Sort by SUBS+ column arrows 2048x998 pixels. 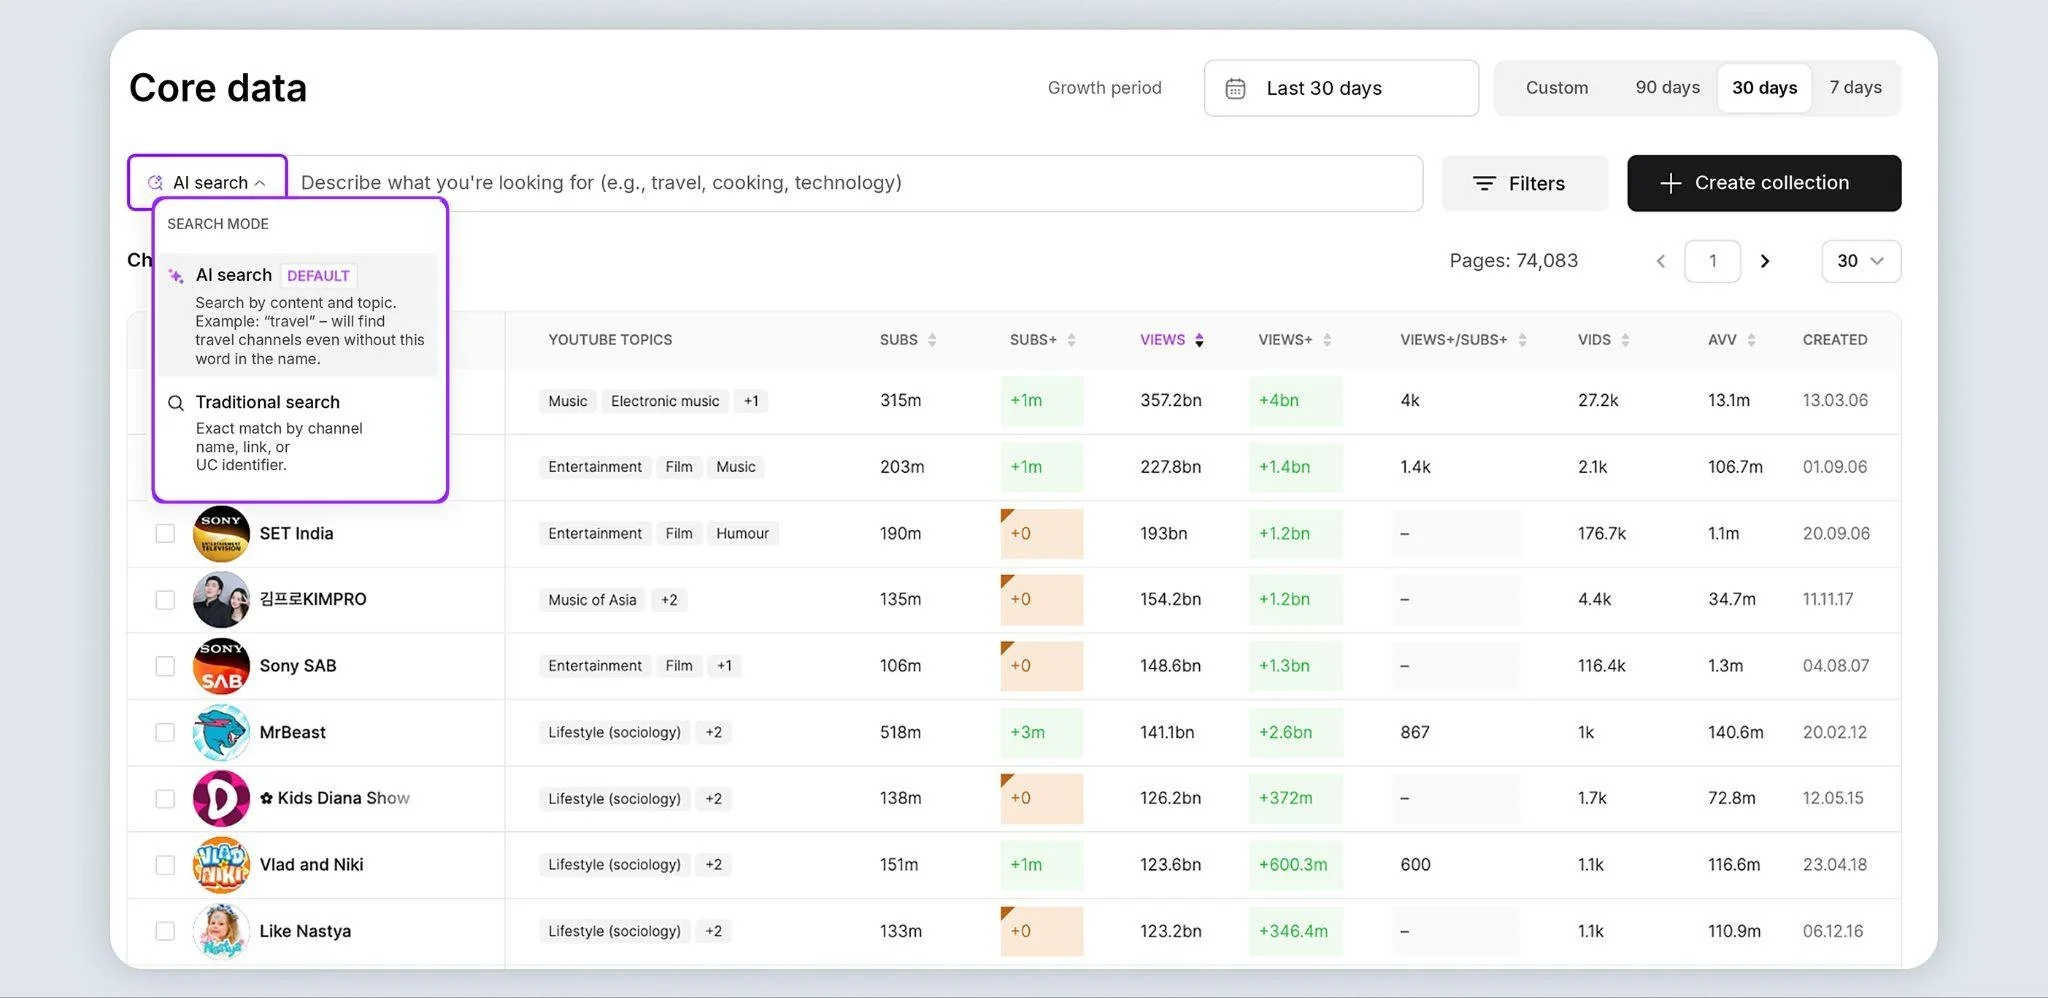point(1071,340)
